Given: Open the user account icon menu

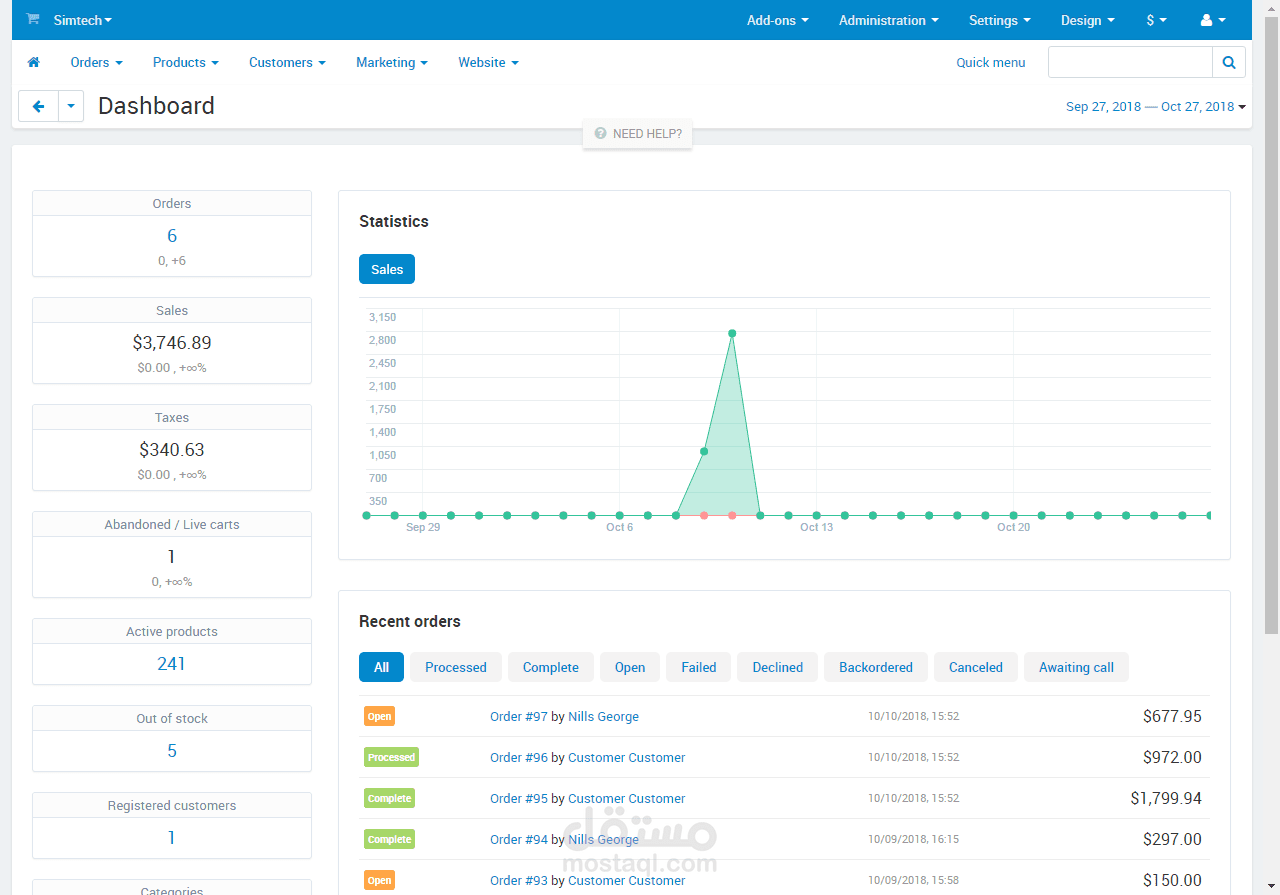Looking at the screenshot, I should [1213, 20].
